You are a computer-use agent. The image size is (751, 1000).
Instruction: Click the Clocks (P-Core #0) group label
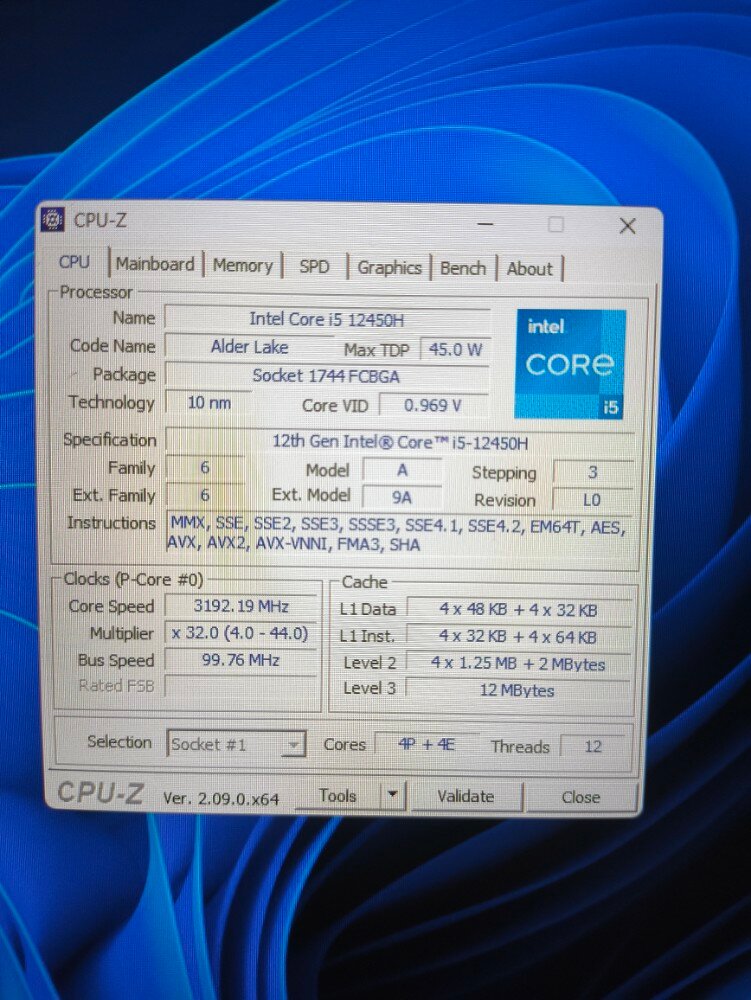(x=133, y=579)
